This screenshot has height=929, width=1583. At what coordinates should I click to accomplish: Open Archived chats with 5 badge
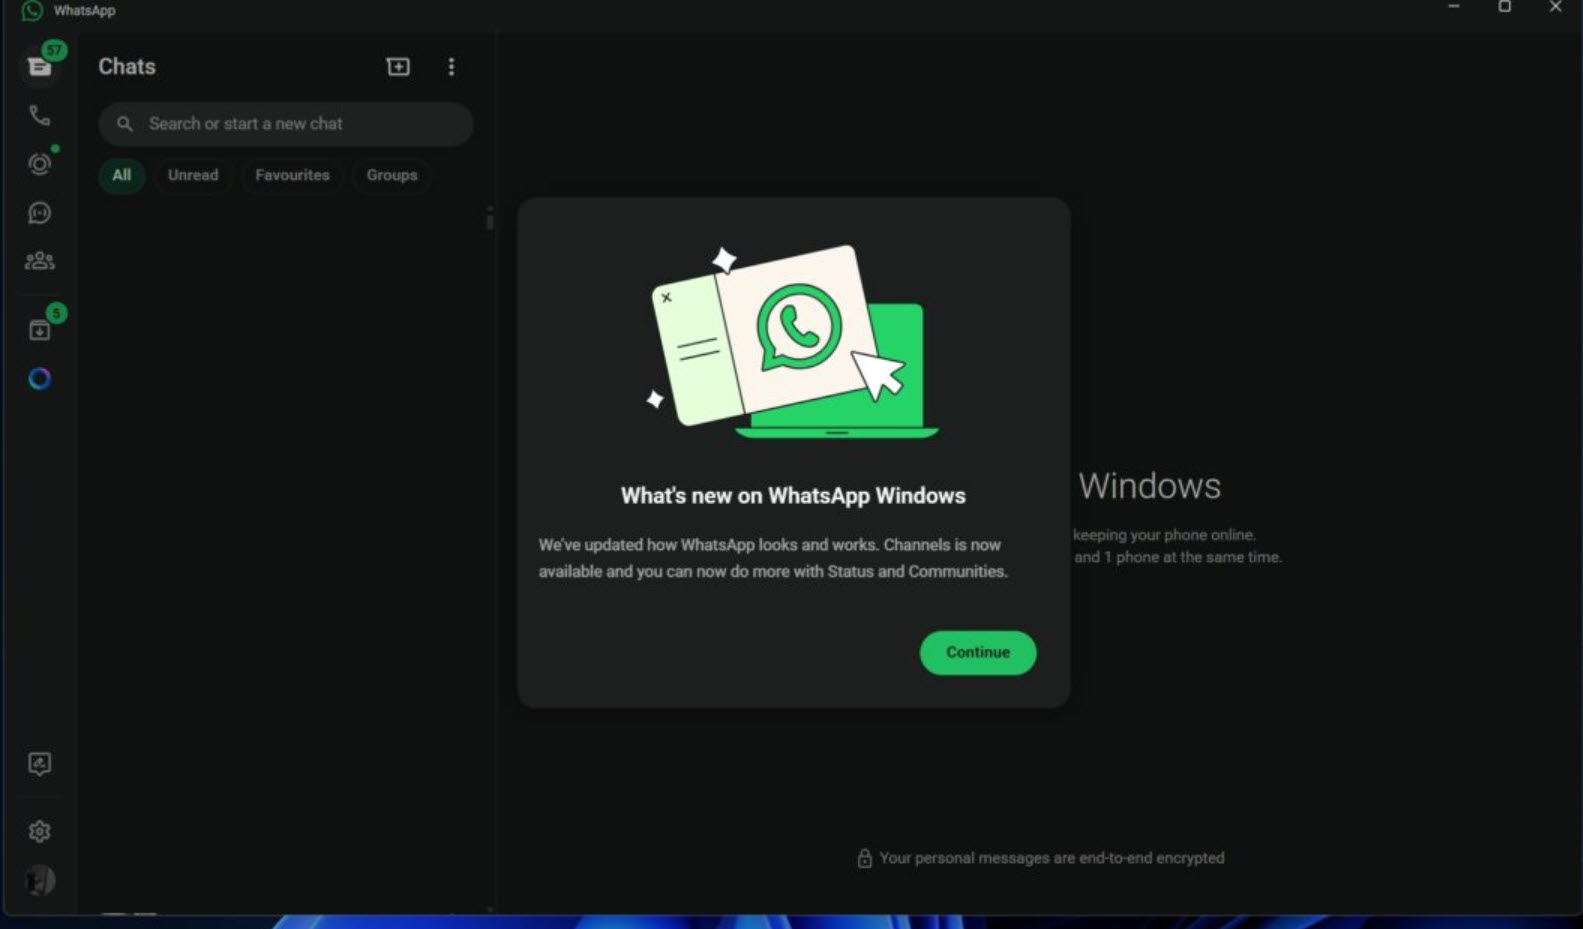tap(40, 330)
